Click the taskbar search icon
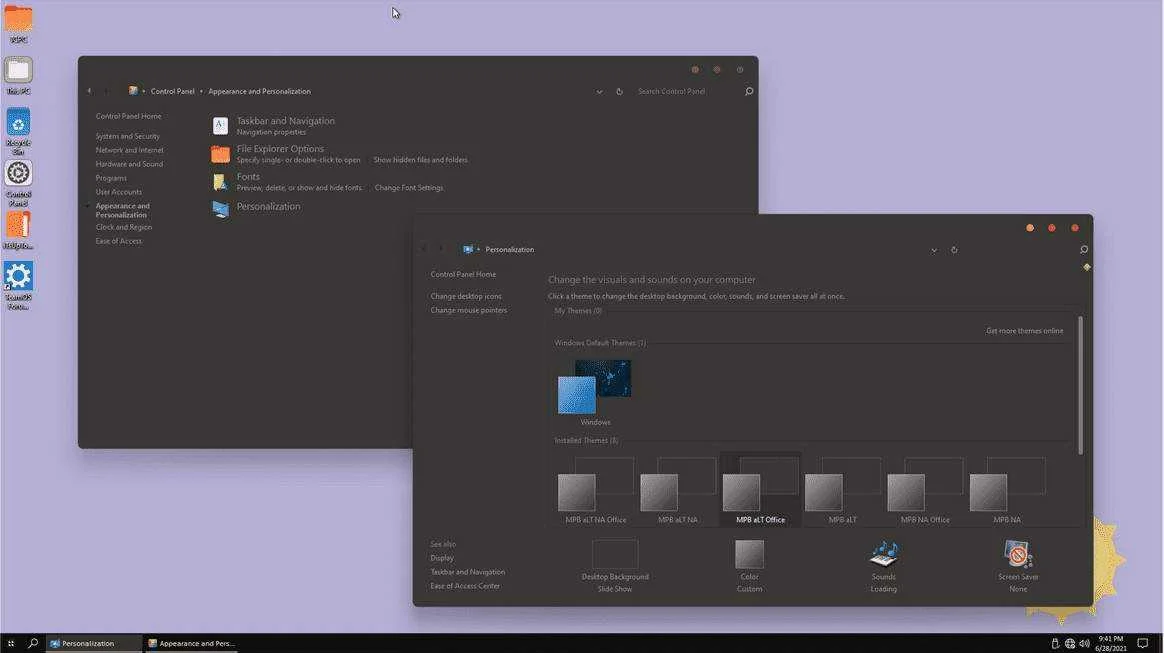 33,643
